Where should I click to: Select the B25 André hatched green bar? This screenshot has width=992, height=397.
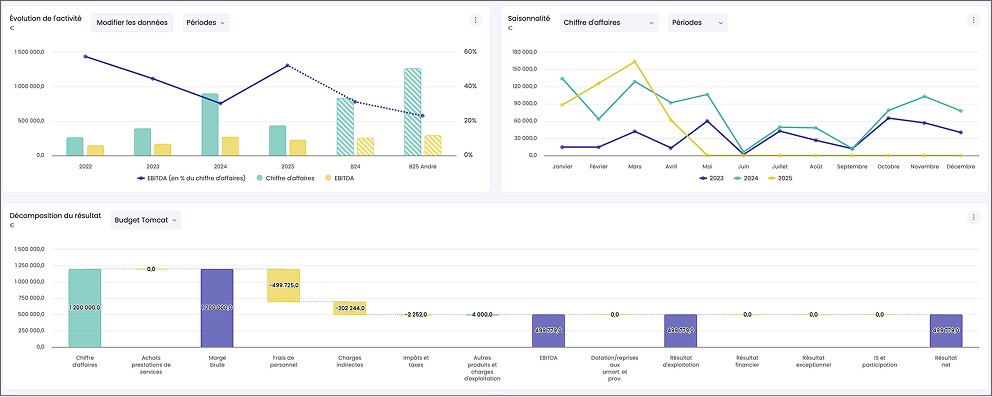[x=412, y=112]
